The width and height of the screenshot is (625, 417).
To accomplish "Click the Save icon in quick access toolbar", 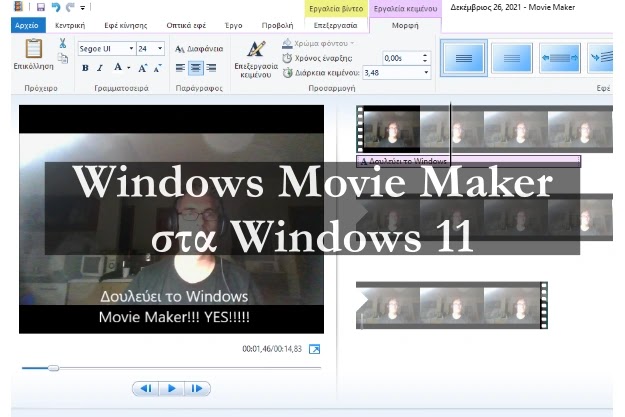I will (40, 7).
